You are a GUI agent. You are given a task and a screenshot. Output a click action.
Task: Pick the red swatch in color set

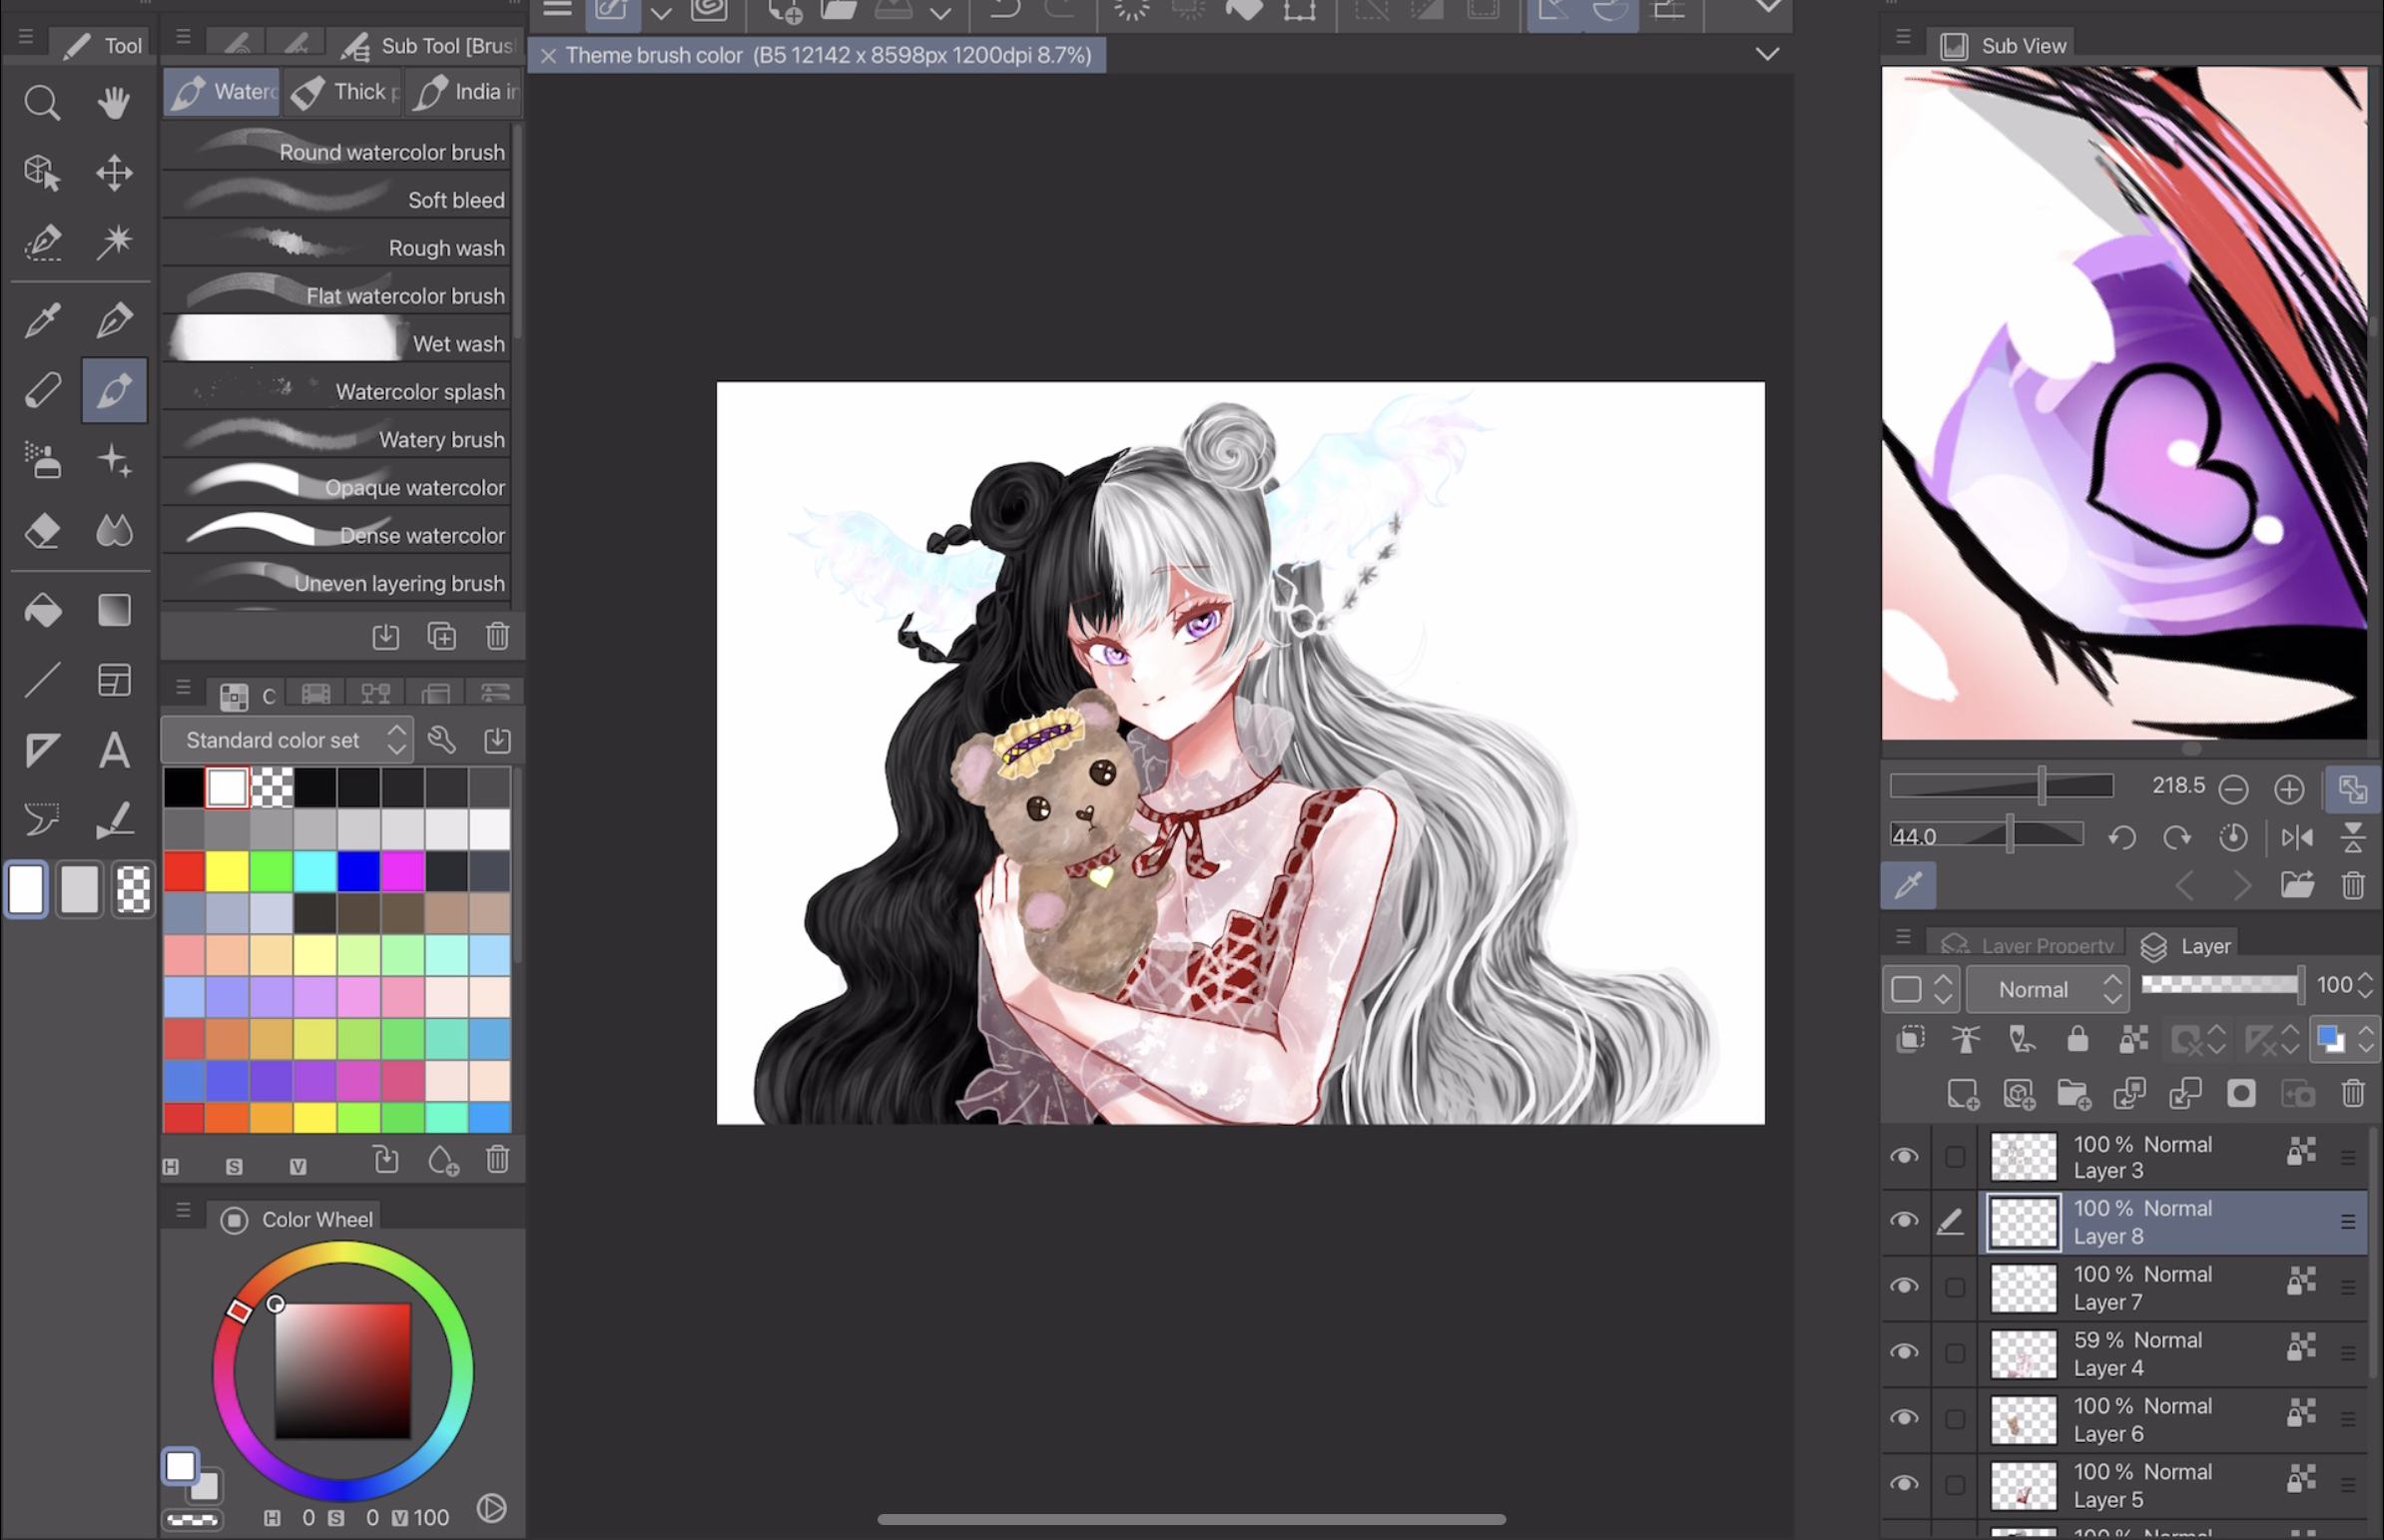pos(184,871)
